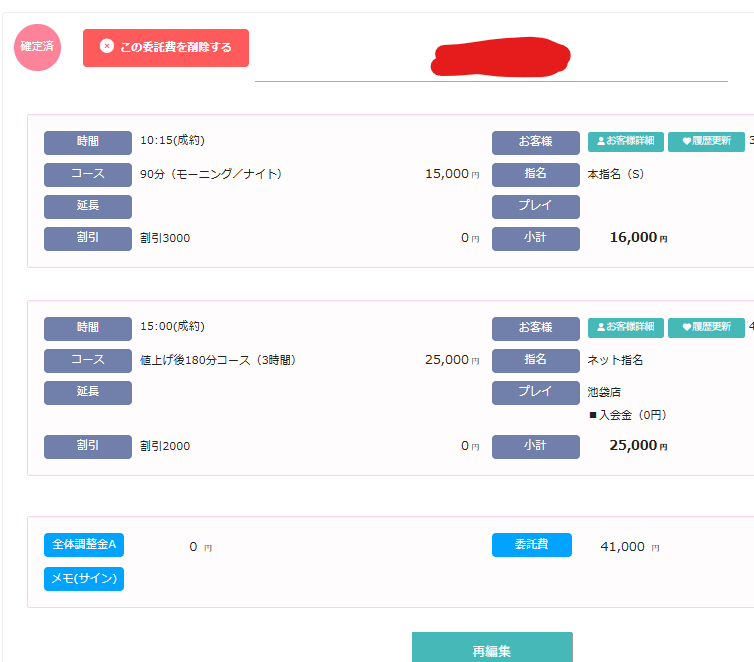Click the この委託費を削除する delete button
Viewport: 754px width, 662px height.
[166, 48]
